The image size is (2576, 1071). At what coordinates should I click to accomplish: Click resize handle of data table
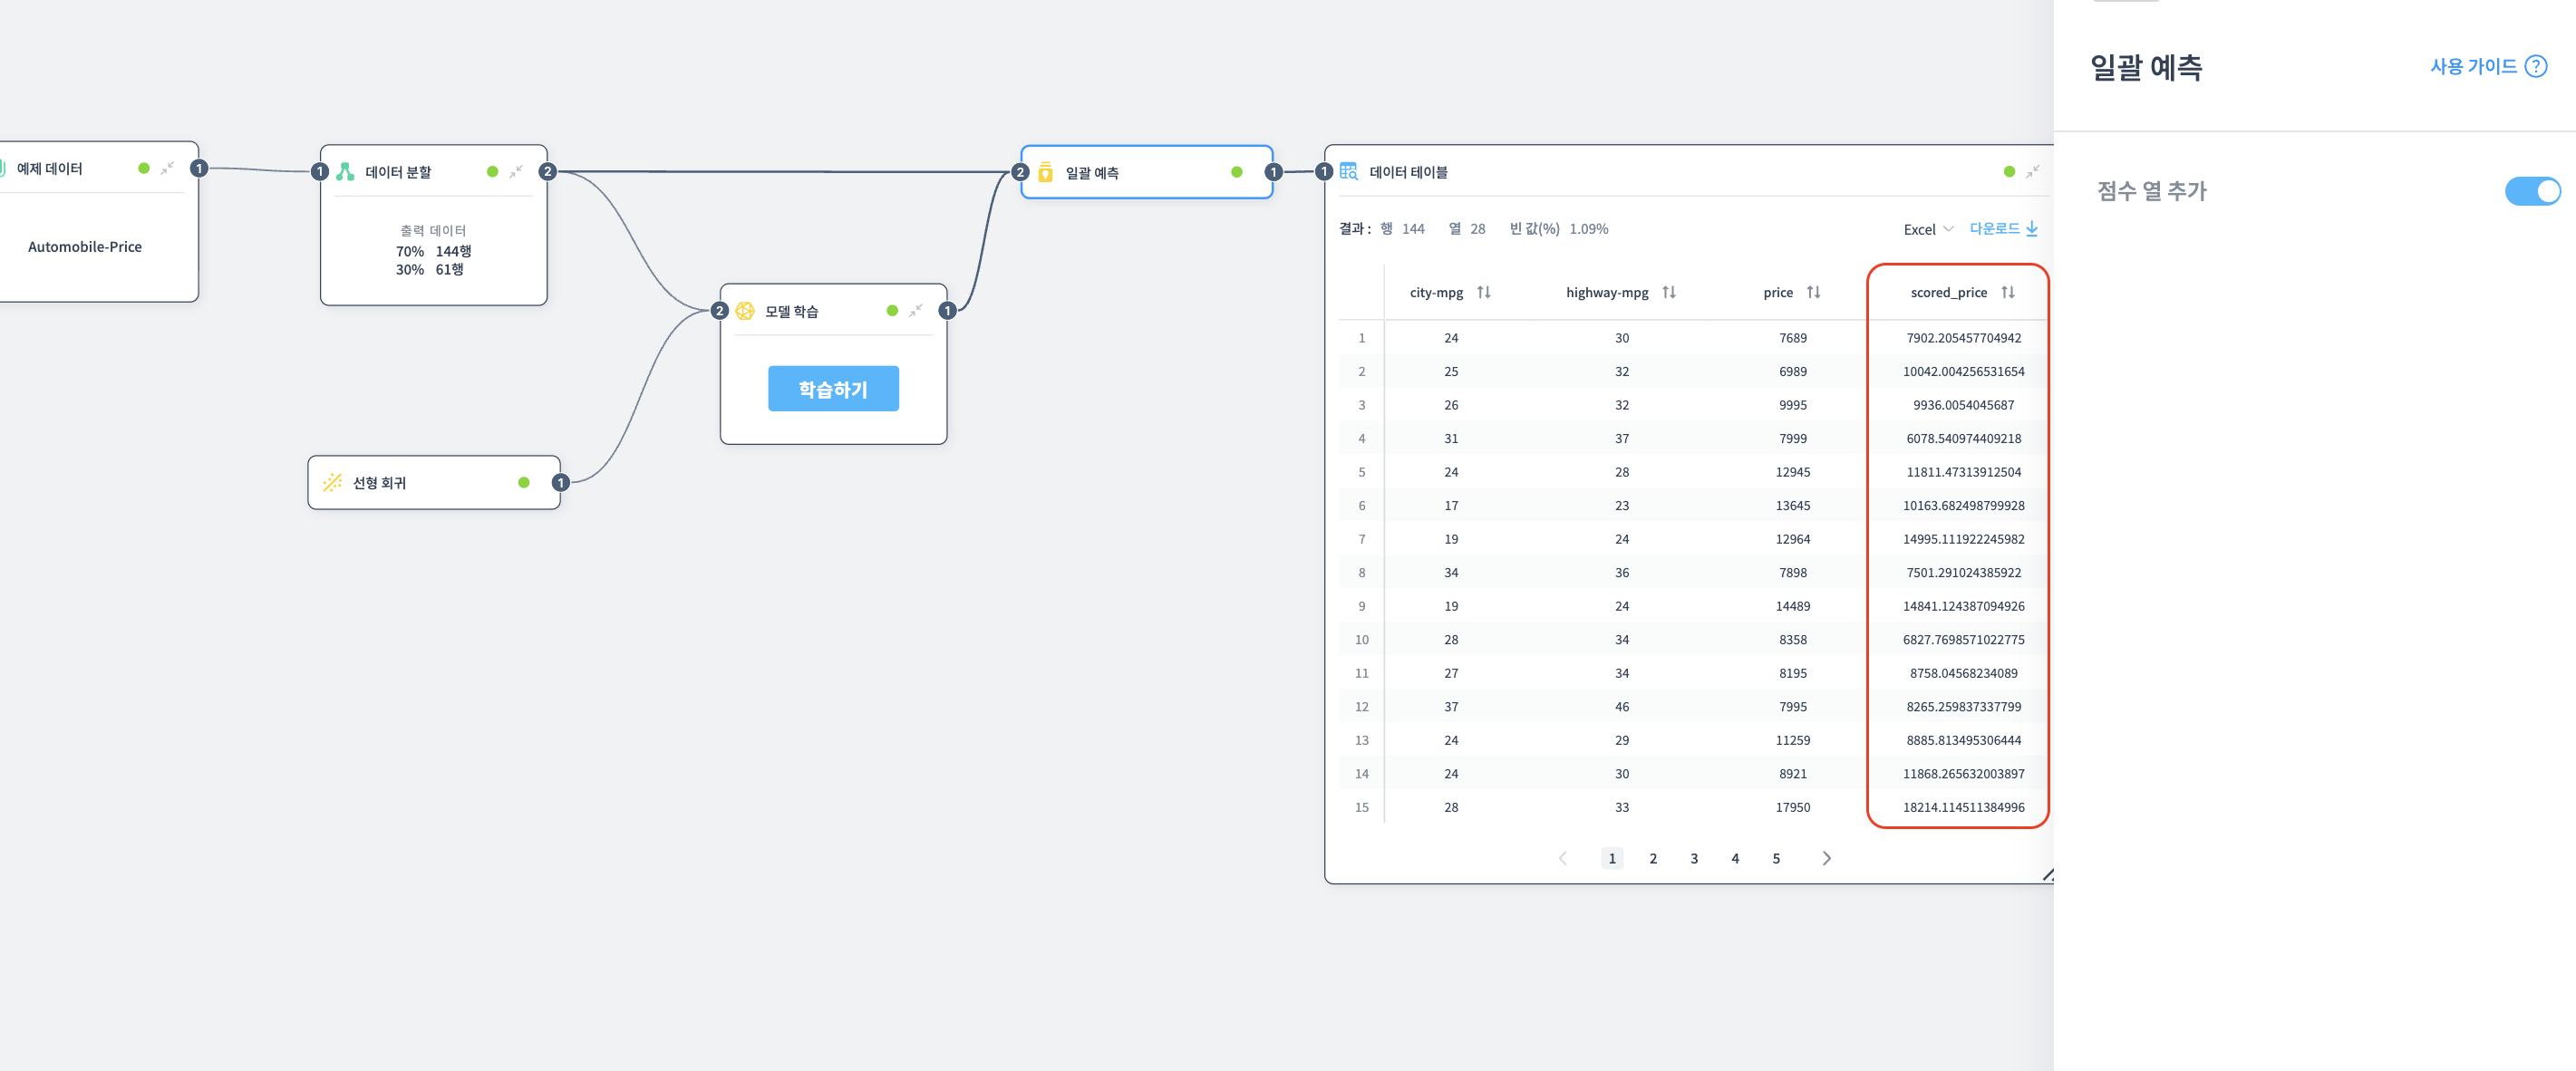click(x=2046, y=875)
